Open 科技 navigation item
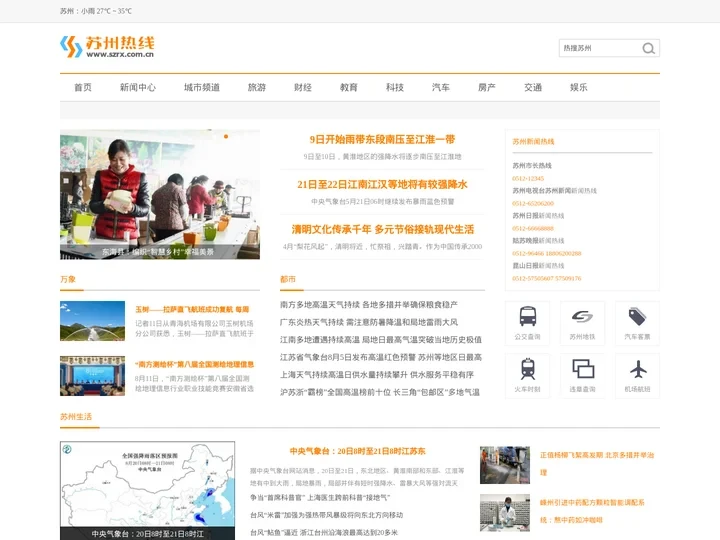 click(x=394, y=87)
